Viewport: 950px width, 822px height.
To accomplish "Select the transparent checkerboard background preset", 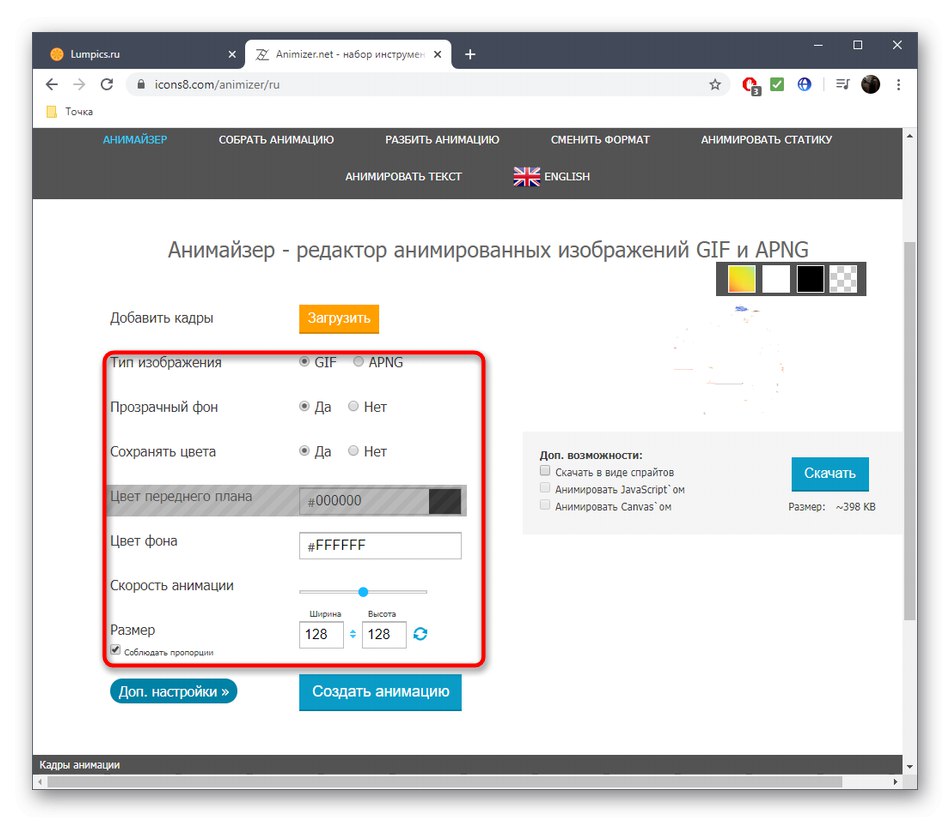I will tap(841, 280).
